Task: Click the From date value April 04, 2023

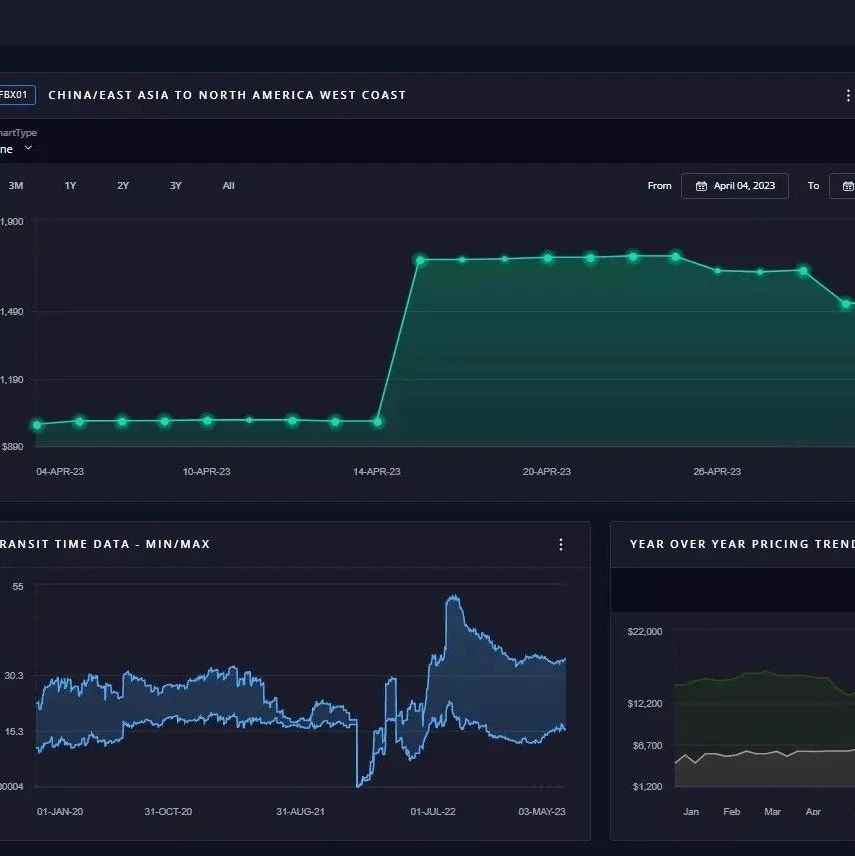Action: point(744,186)
